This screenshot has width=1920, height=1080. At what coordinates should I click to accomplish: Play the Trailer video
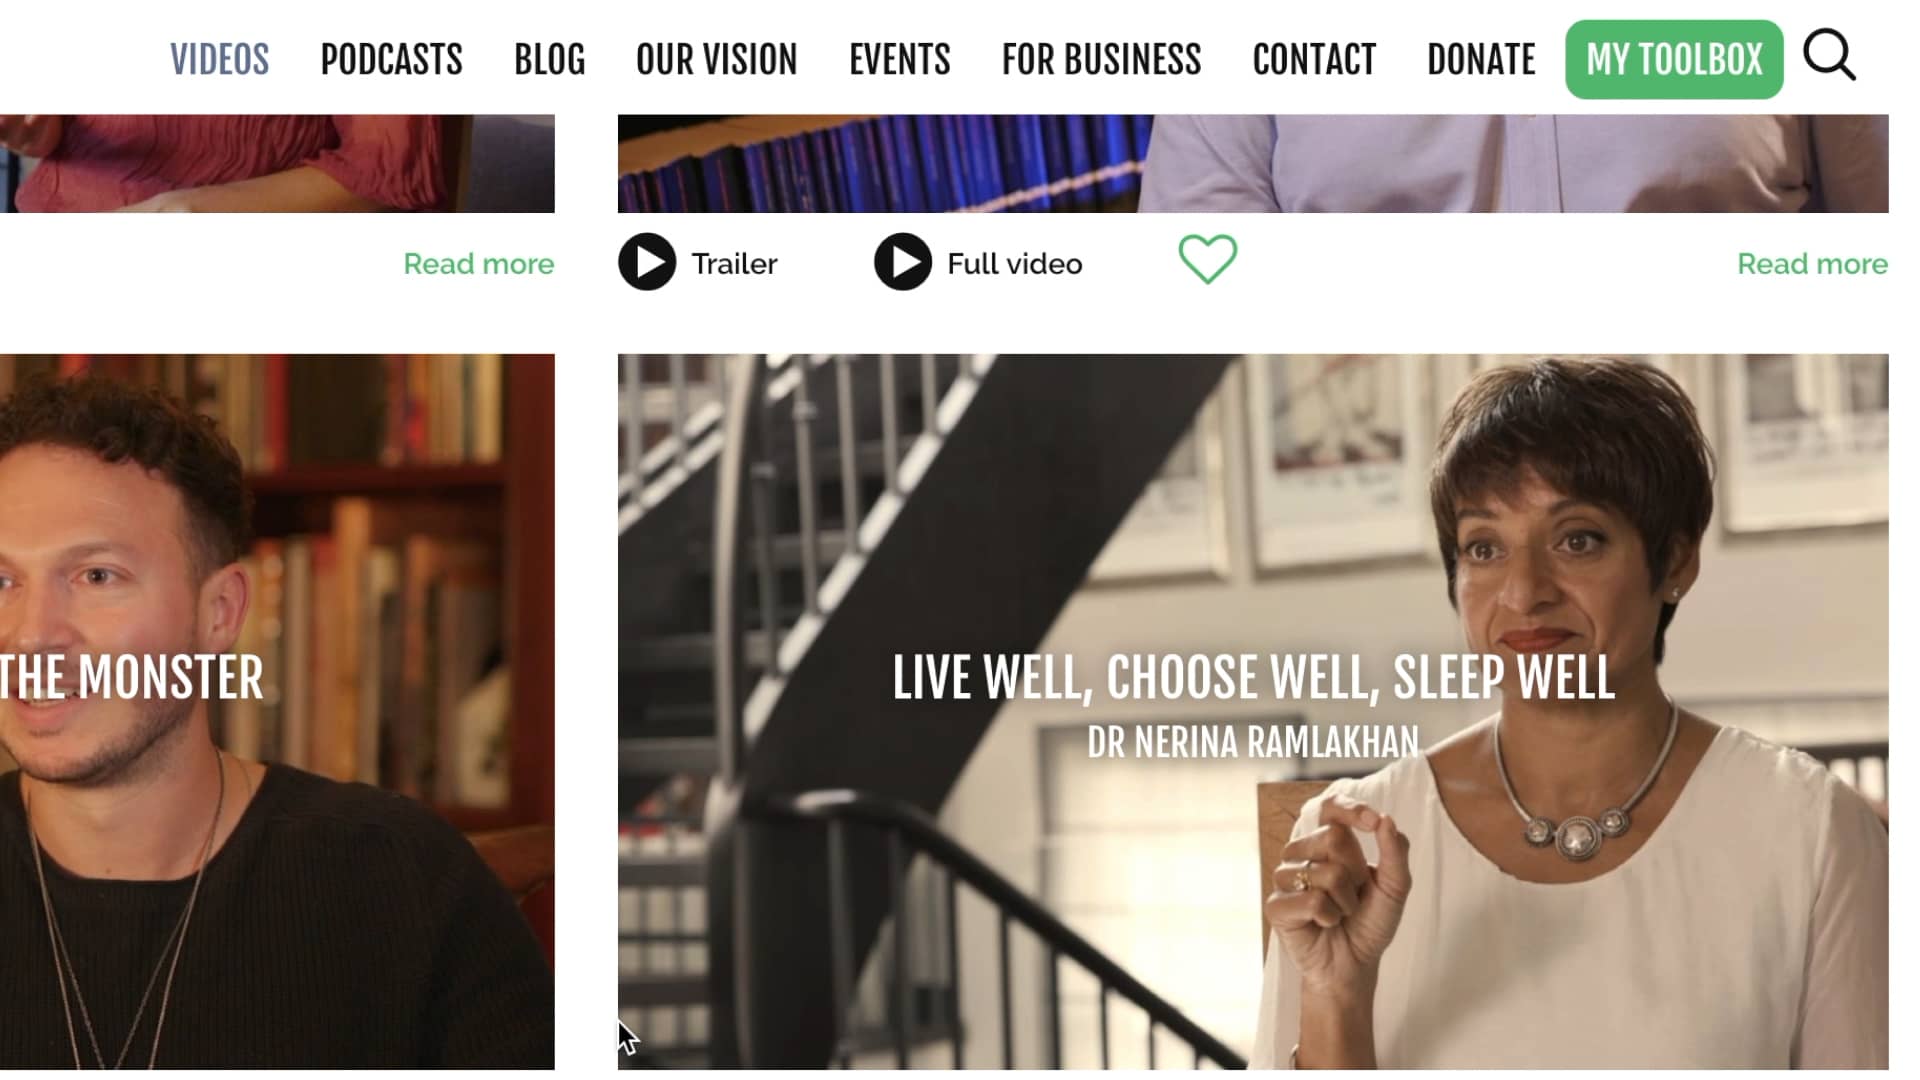698,262
